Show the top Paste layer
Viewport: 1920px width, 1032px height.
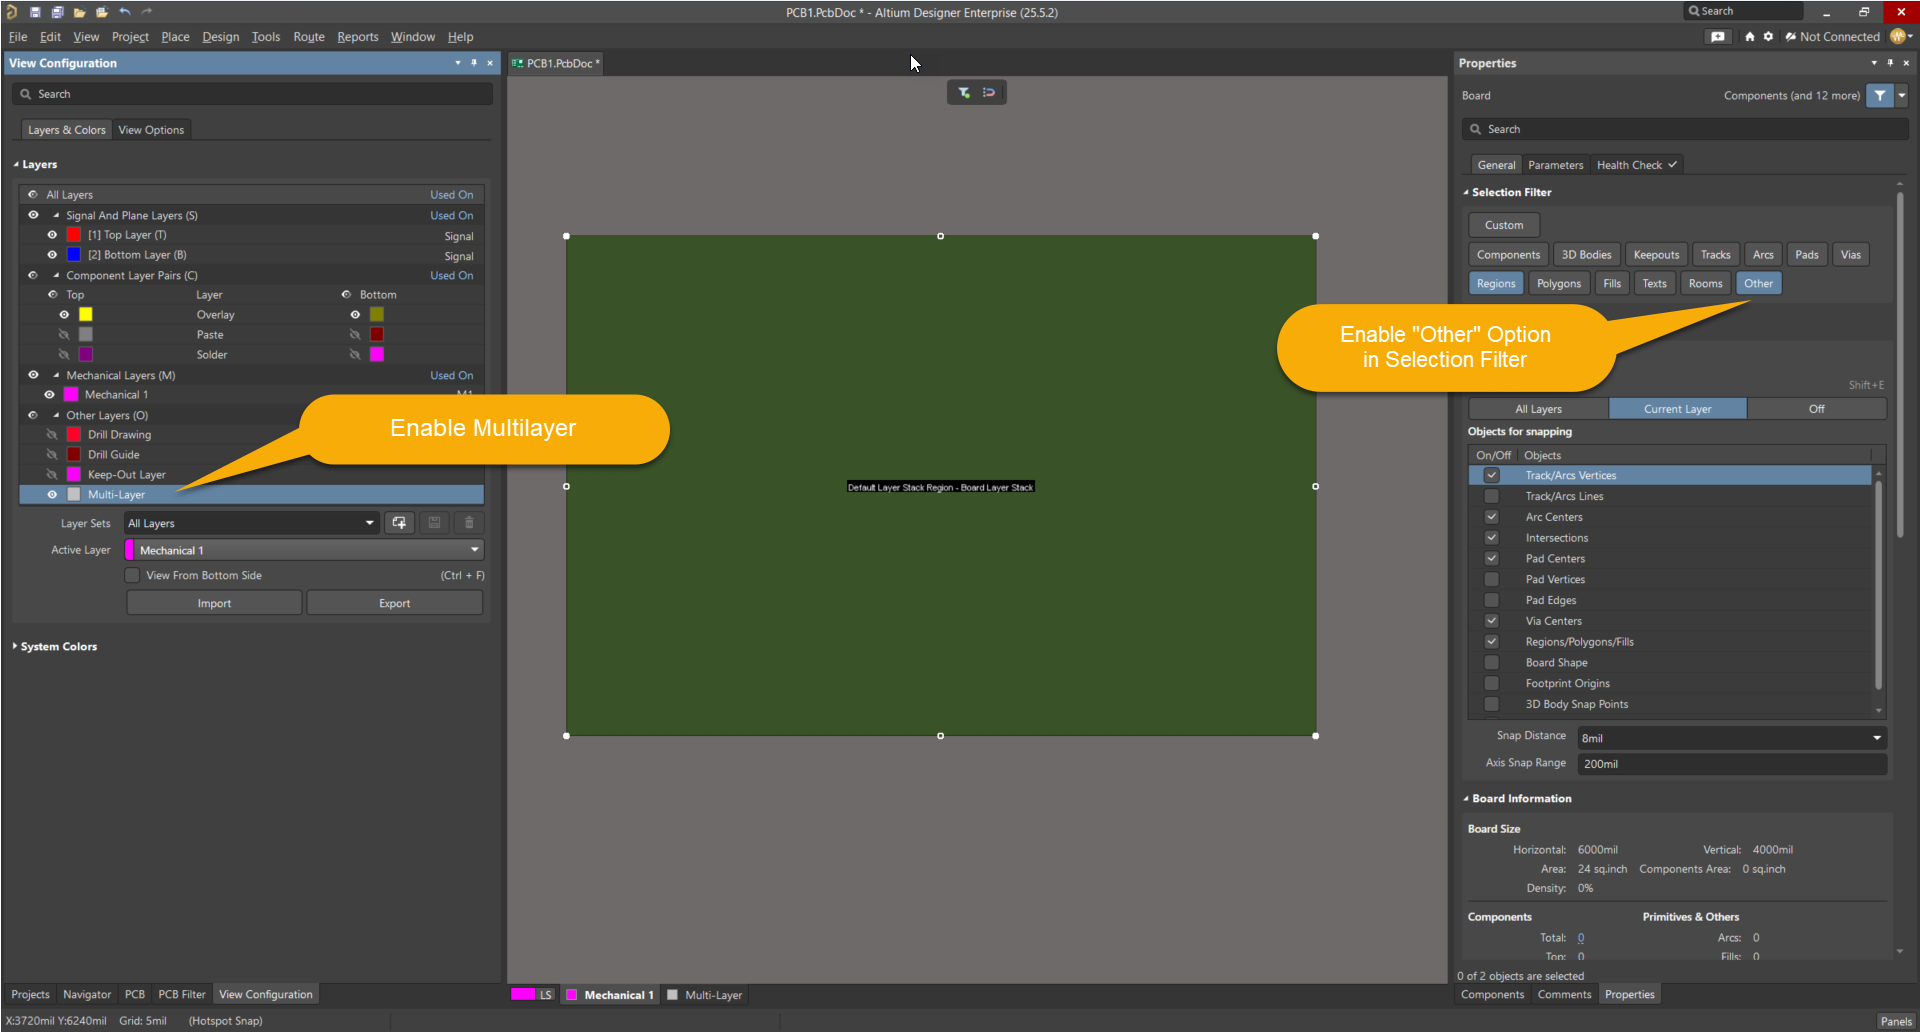(64, 335)
